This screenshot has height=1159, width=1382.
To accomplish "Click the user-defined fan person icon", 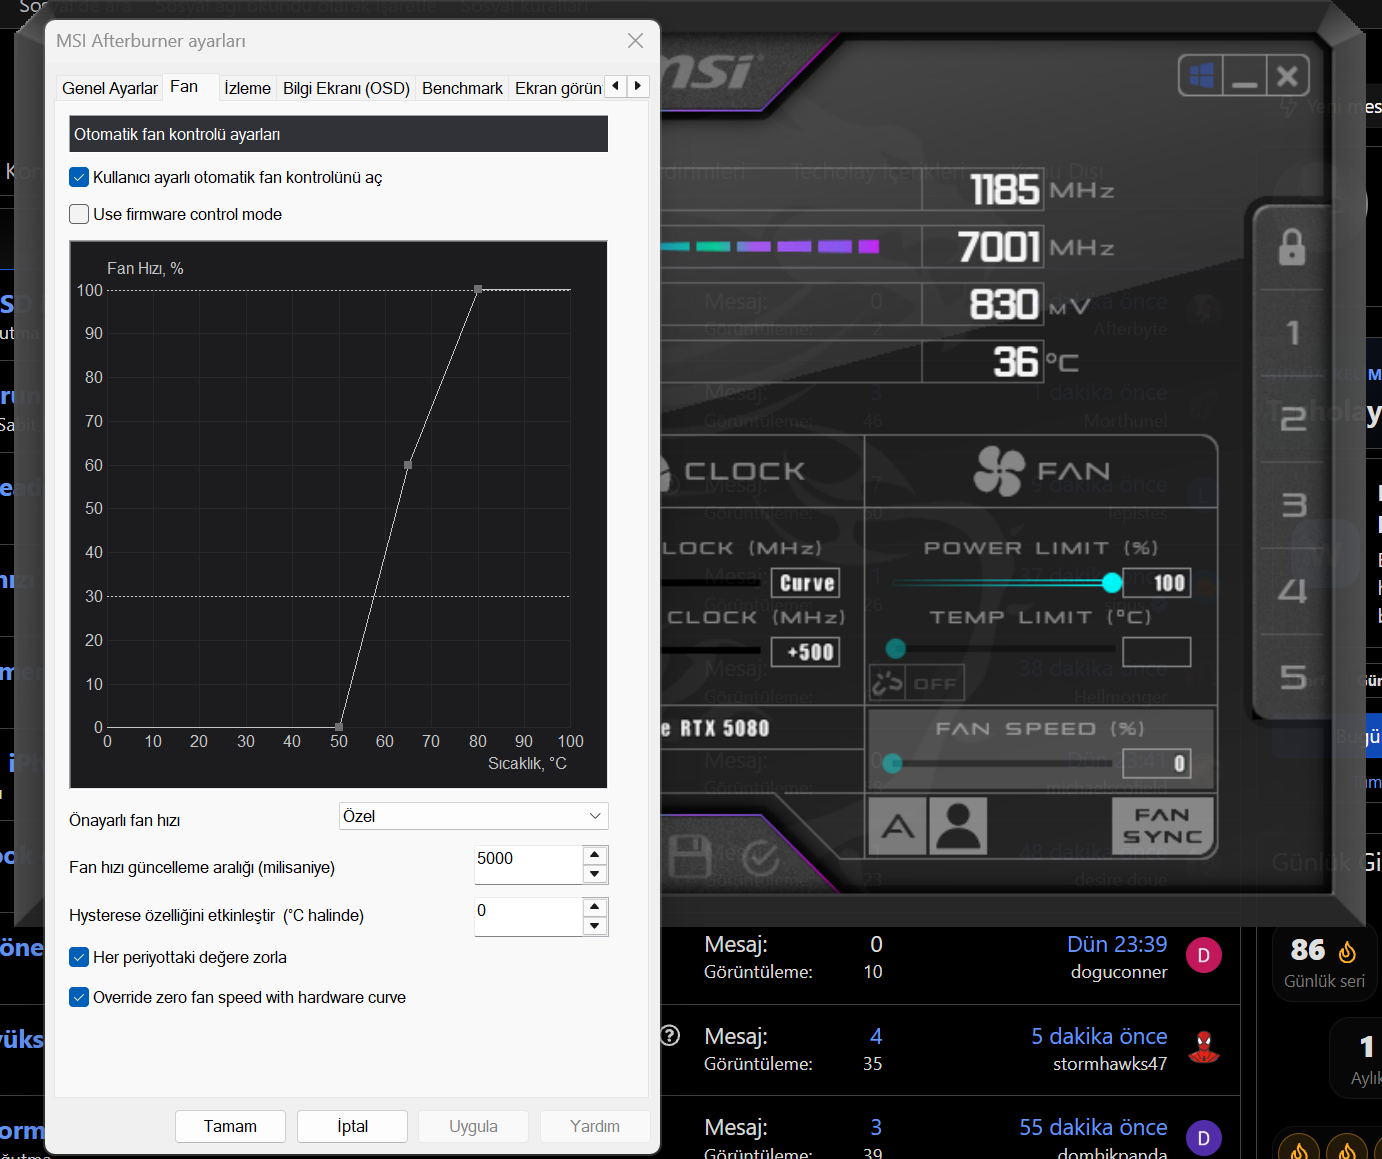I will tap(958, 826).
